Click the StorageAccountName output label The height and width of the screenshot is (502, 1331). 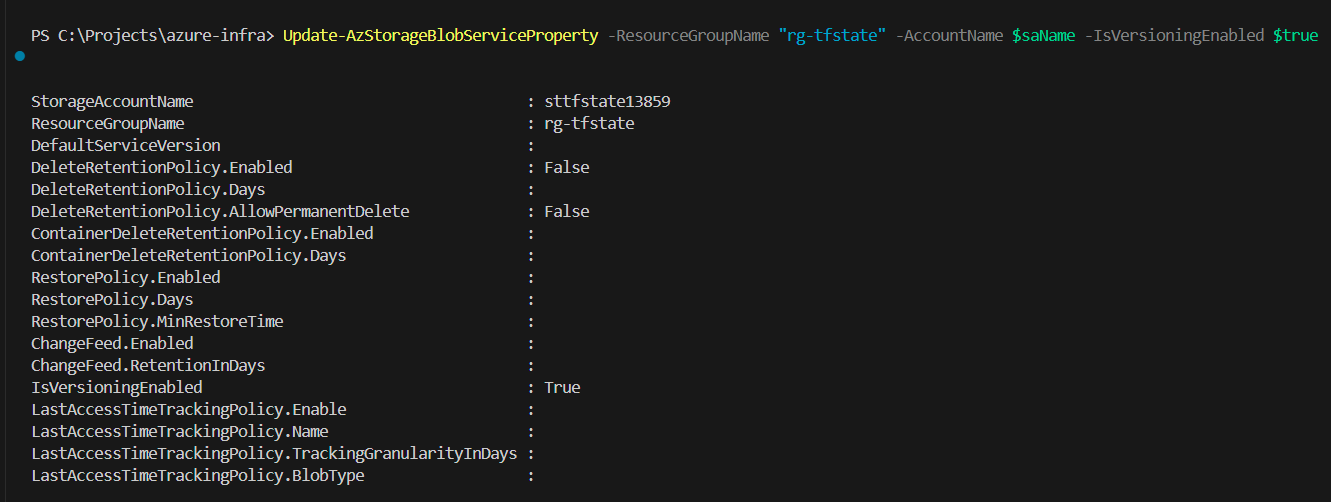pyautogui.click(x=112, y=102)
